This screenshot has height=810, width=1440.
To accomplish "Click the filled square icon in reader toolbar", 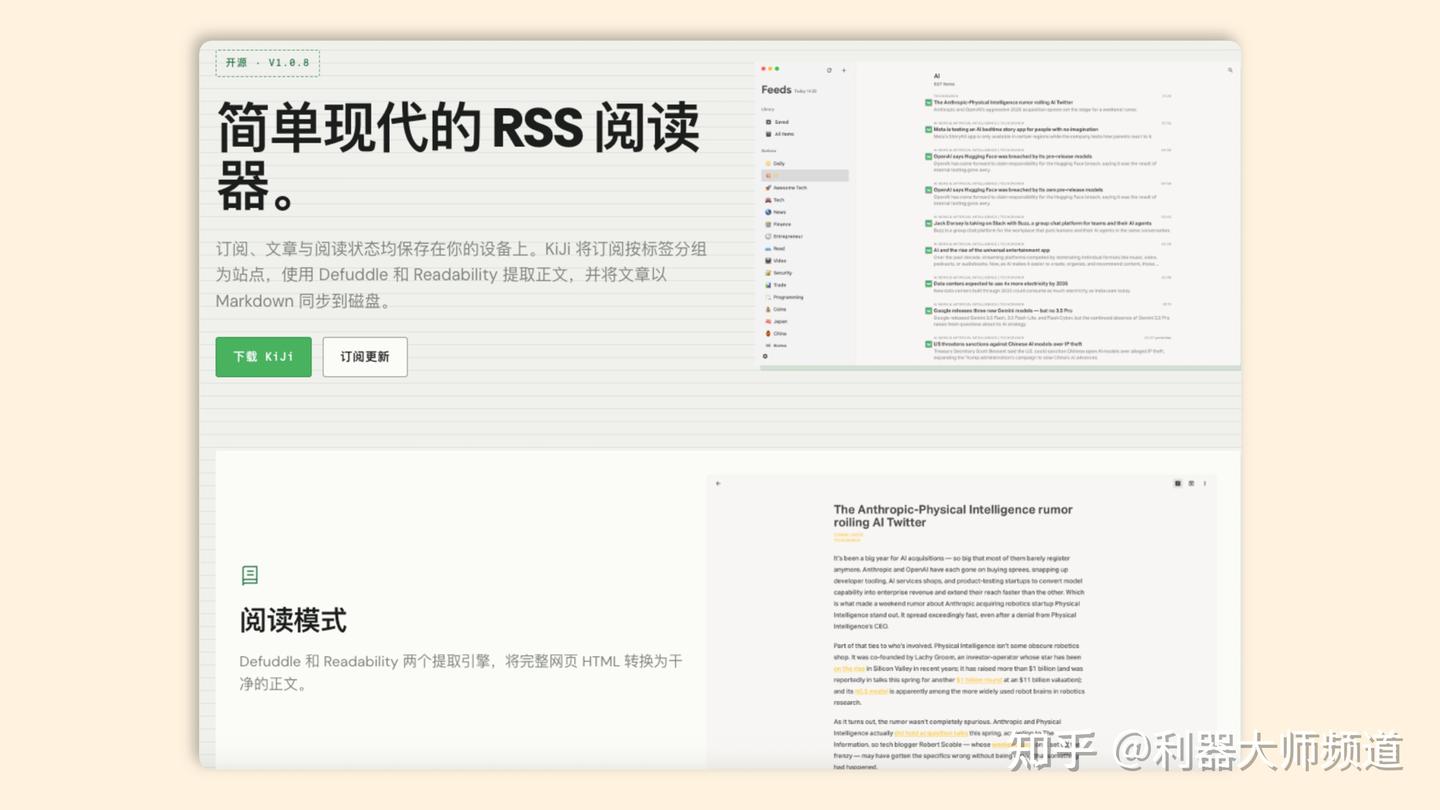I will [1178, 483].
